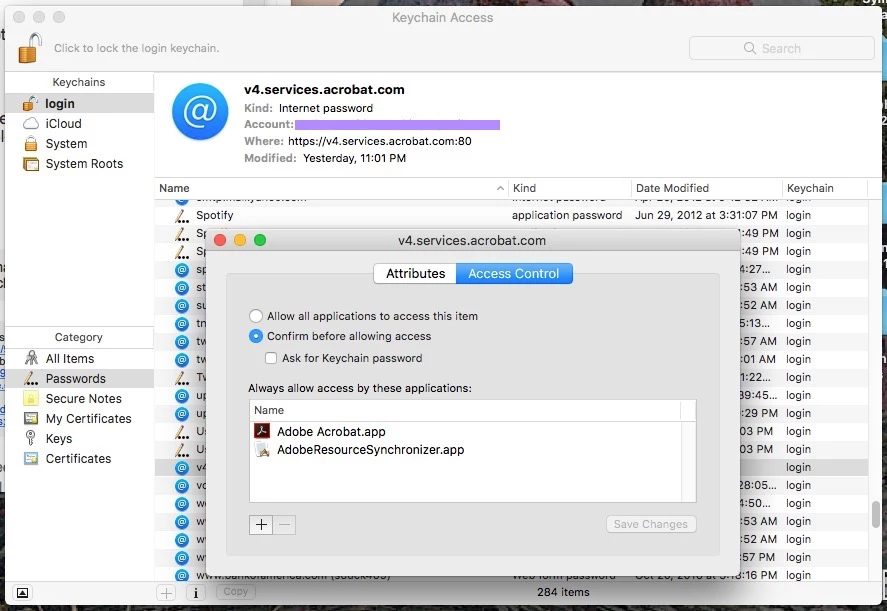
Task: Select the iCloud keychain
Action: 79,123
